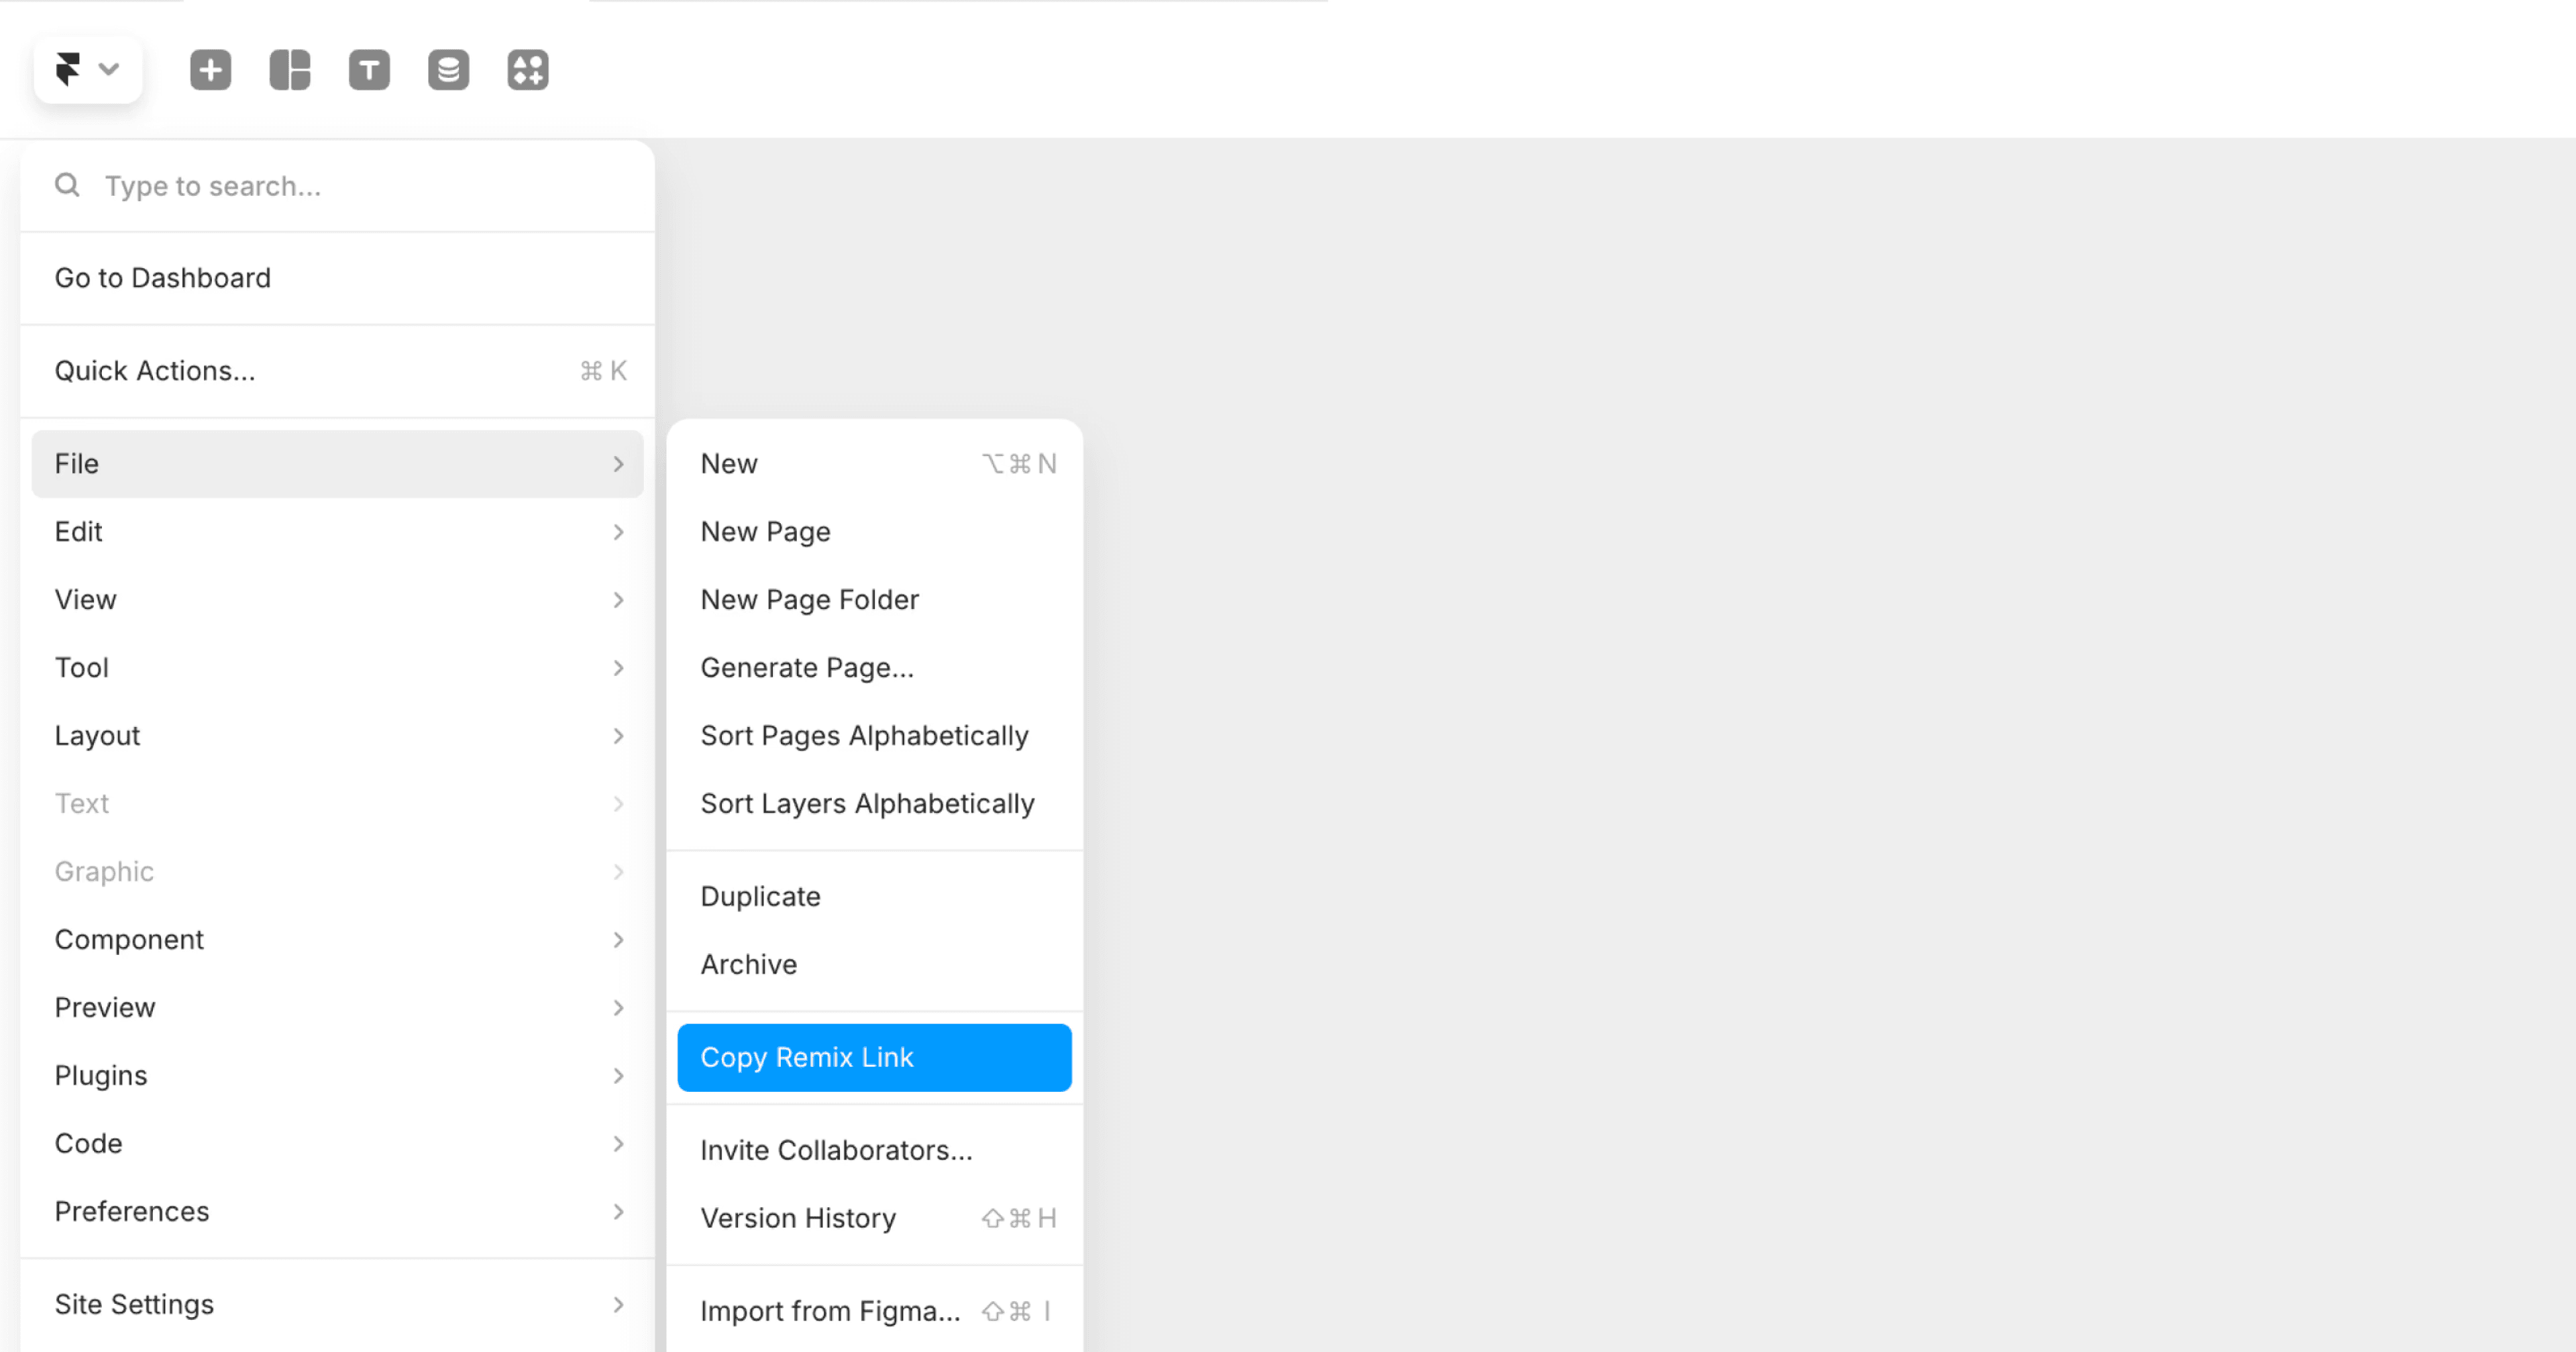
Task: Expand the Edit submenu
Action: (619, 532)
